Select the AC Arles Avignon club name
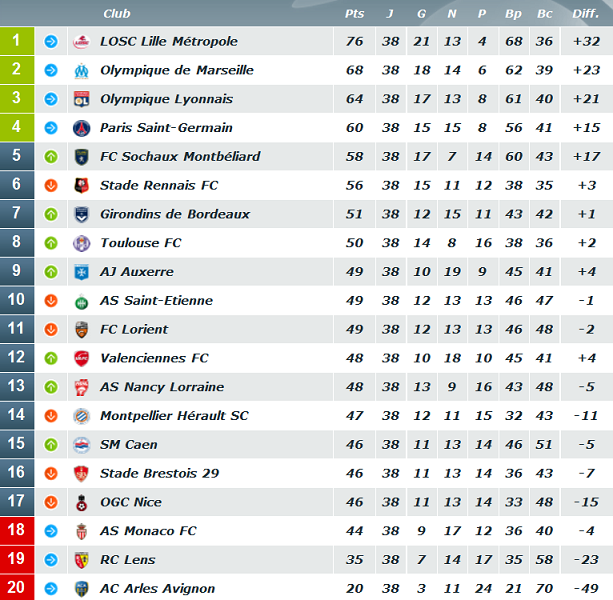This screenshot has width=613, height=600. pos(158,589)
